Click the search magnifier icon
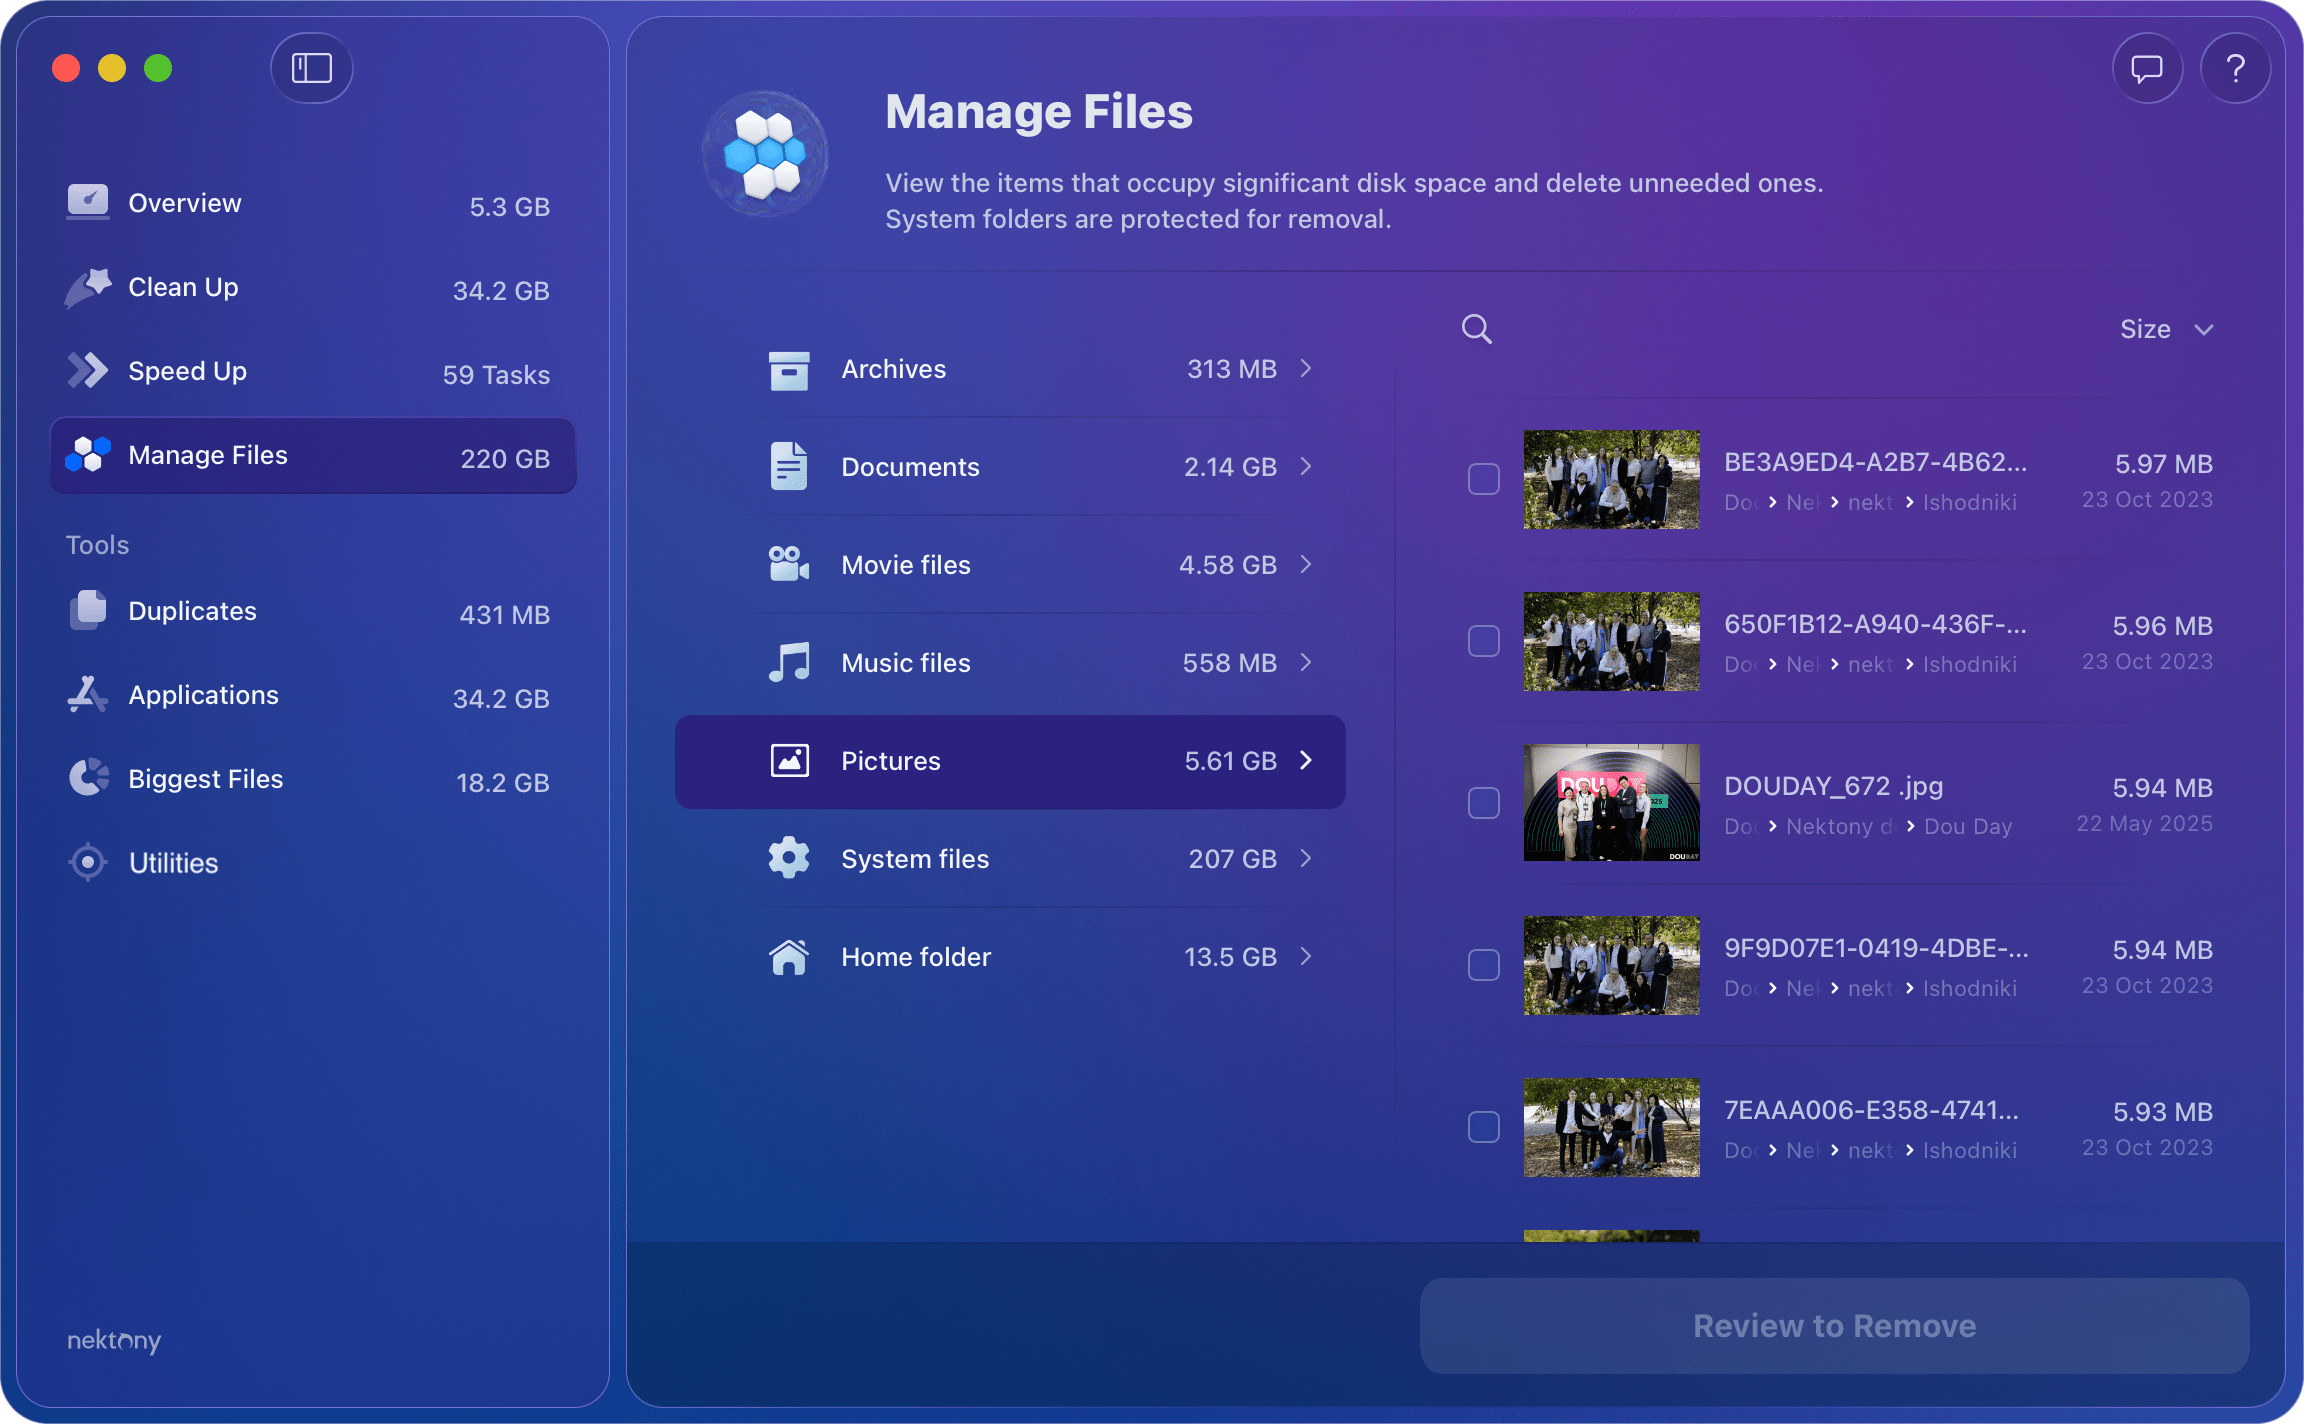Screen dimensions: 2304x1424 (1476, 329)
